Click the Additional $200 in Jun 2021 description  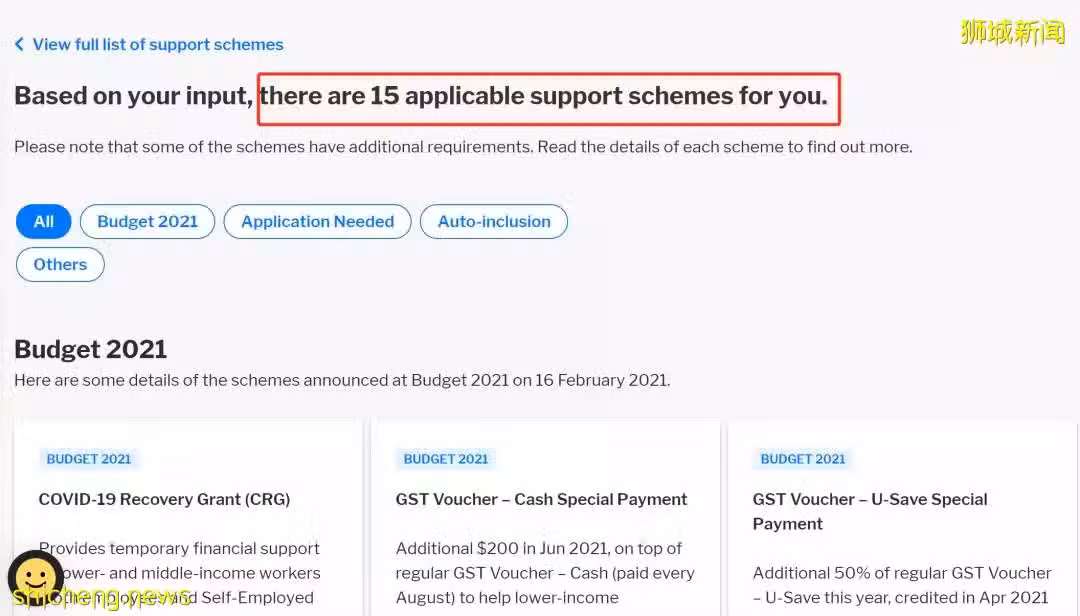(545, 573)
